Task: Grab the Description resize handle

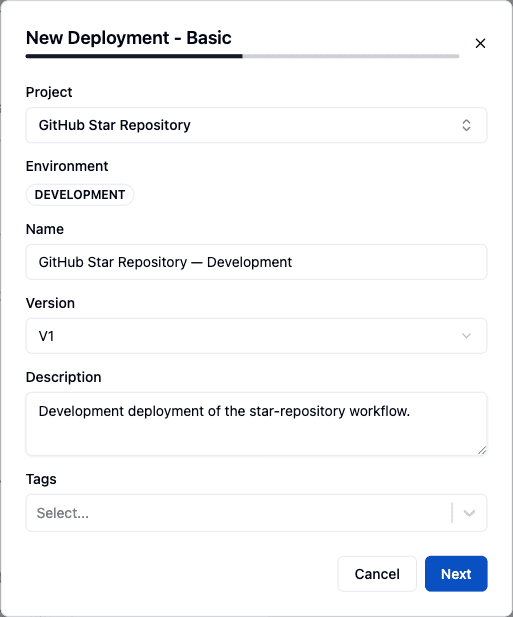Action: pyautogui.click(x=482, y=450)
